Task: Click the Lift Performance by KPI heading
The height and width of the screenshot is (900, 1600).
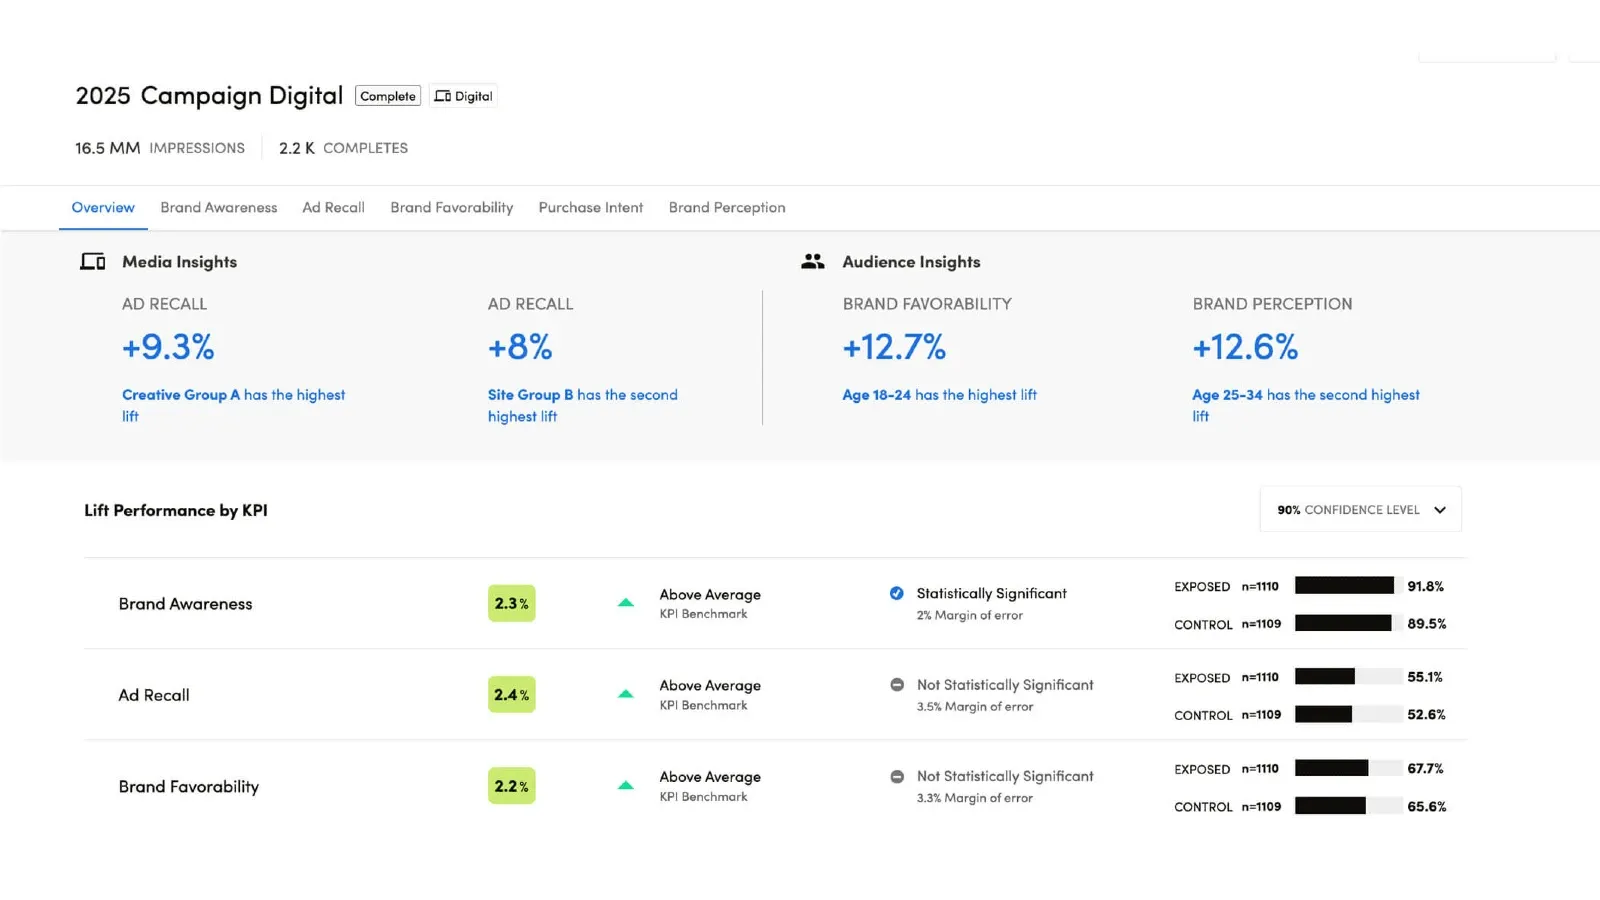Action: click(176, 510)
